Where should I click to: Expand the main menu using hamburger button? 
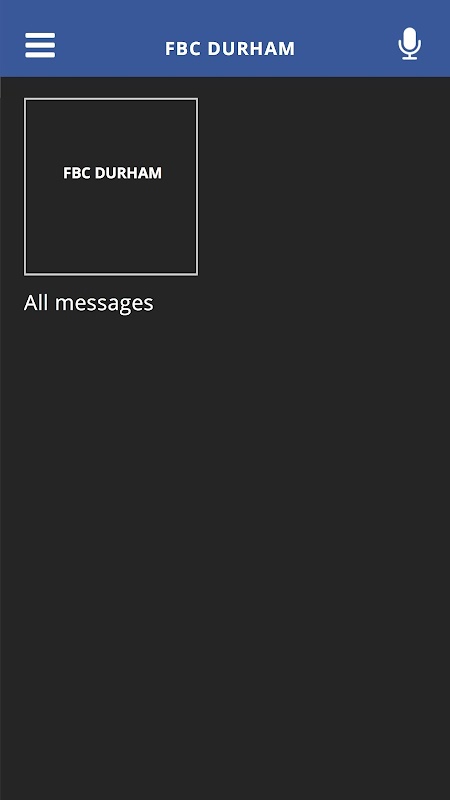[40, 45]
